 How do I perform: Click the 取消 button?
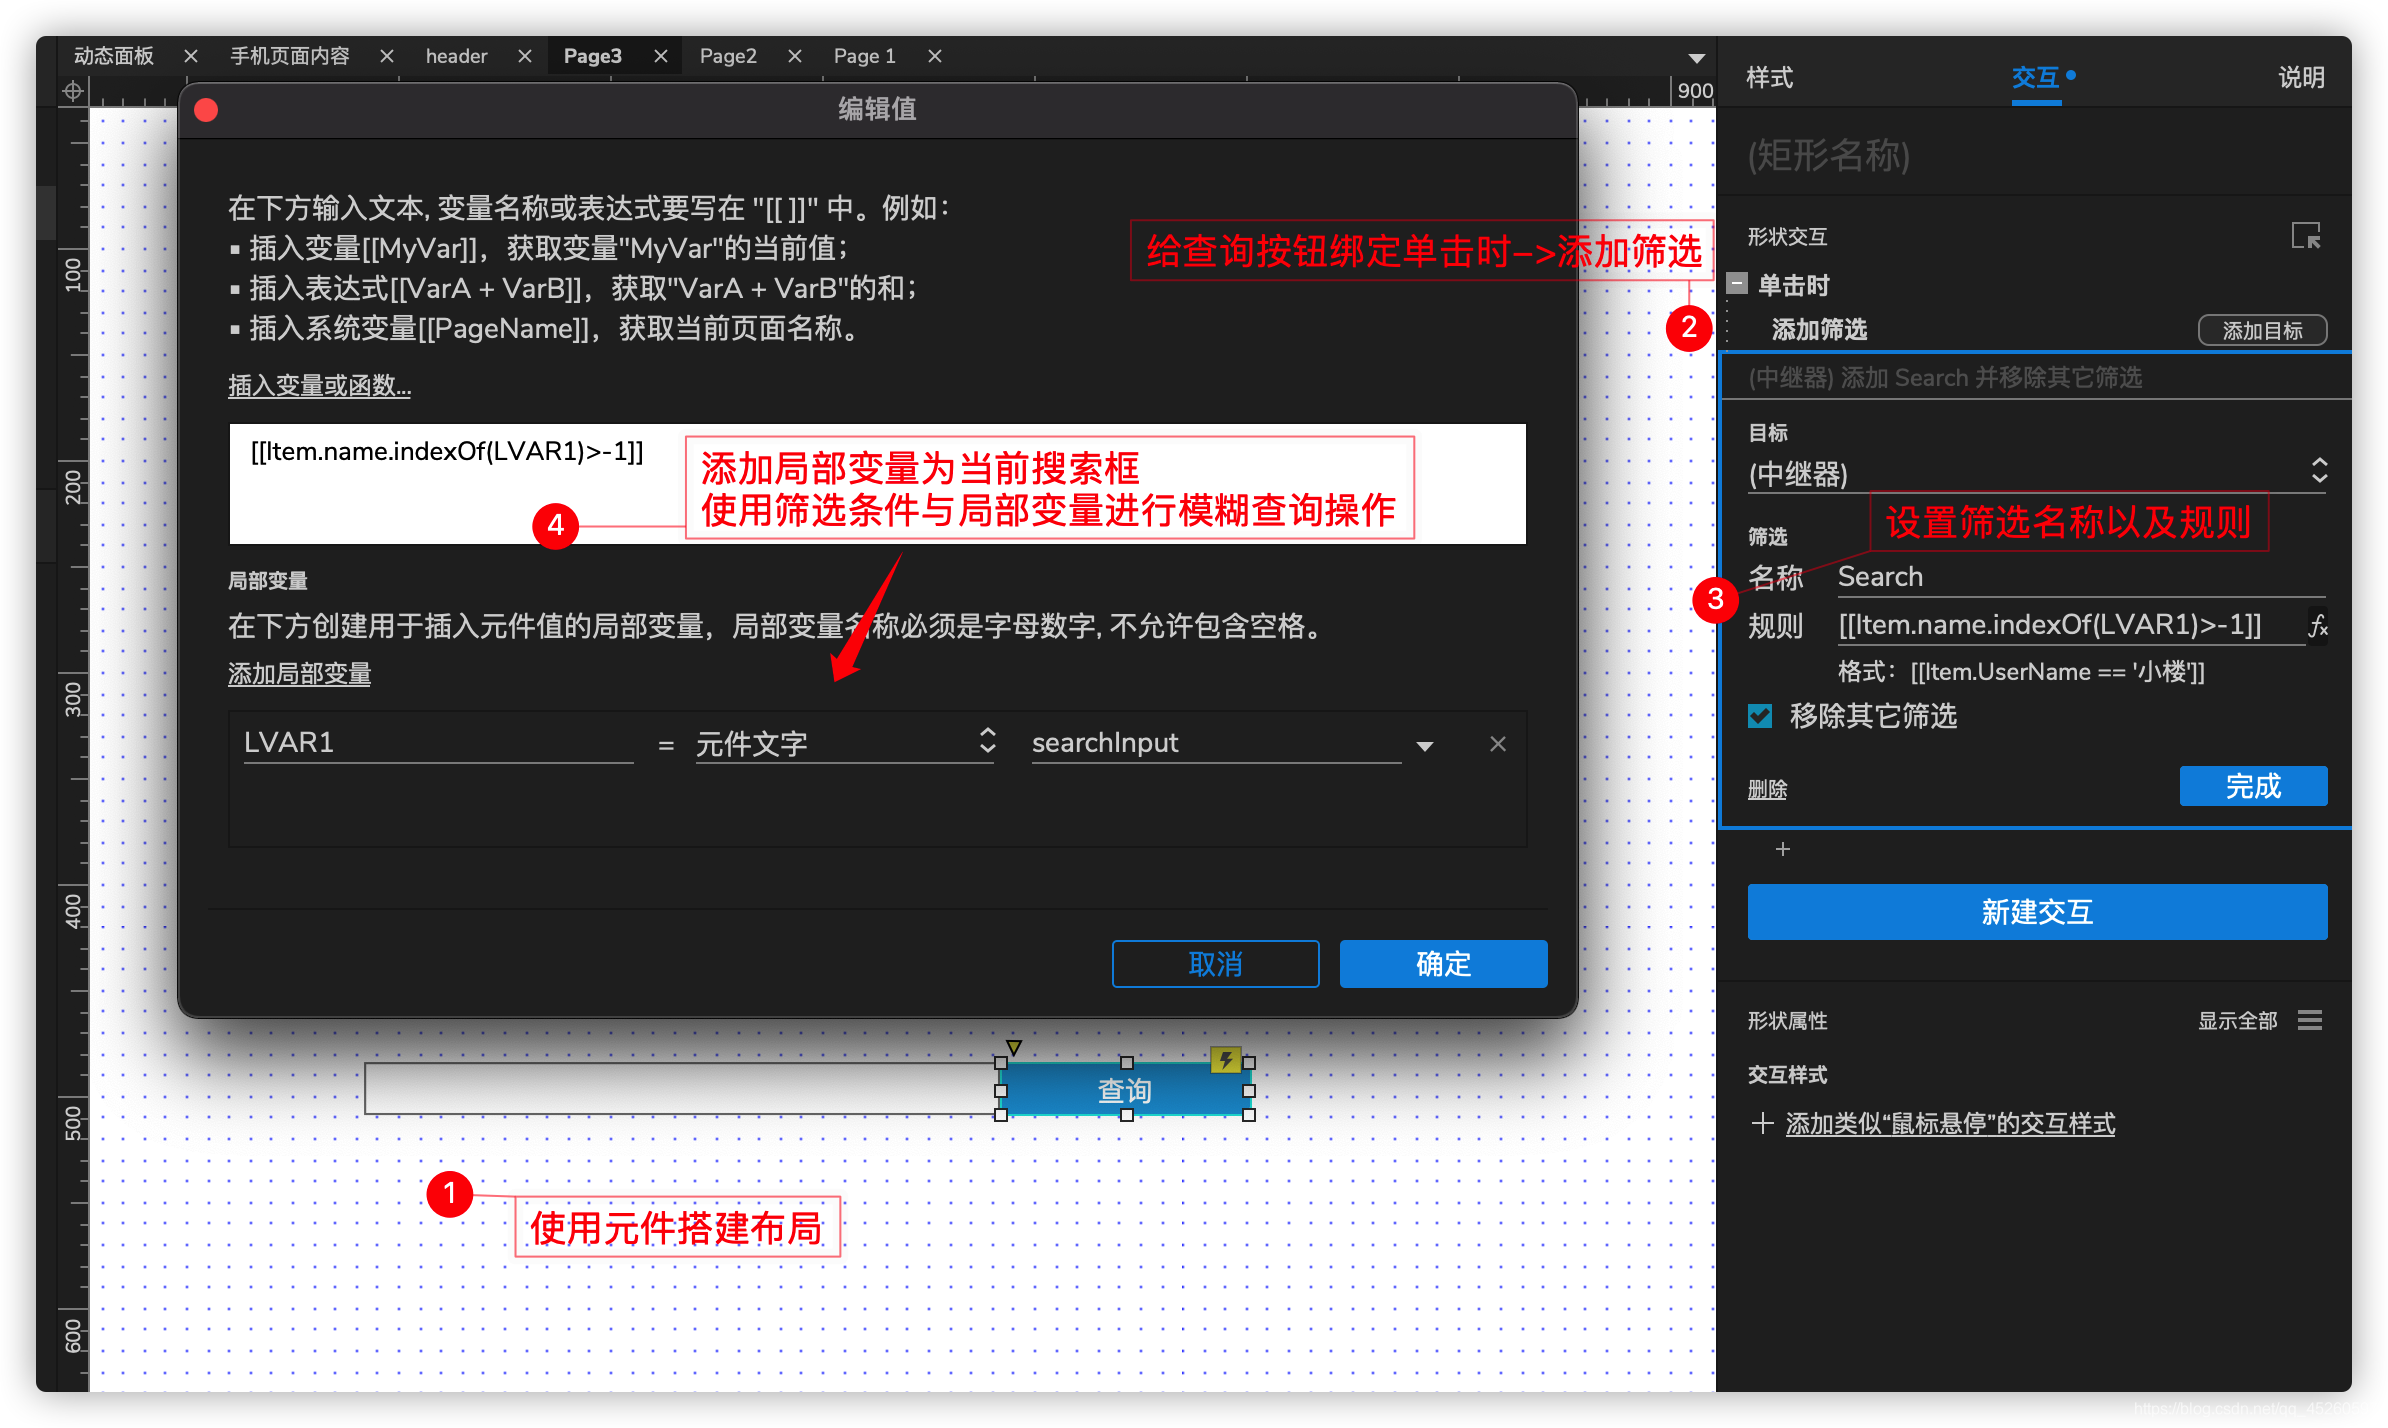pyautogui.click(x=1215, y=964)
